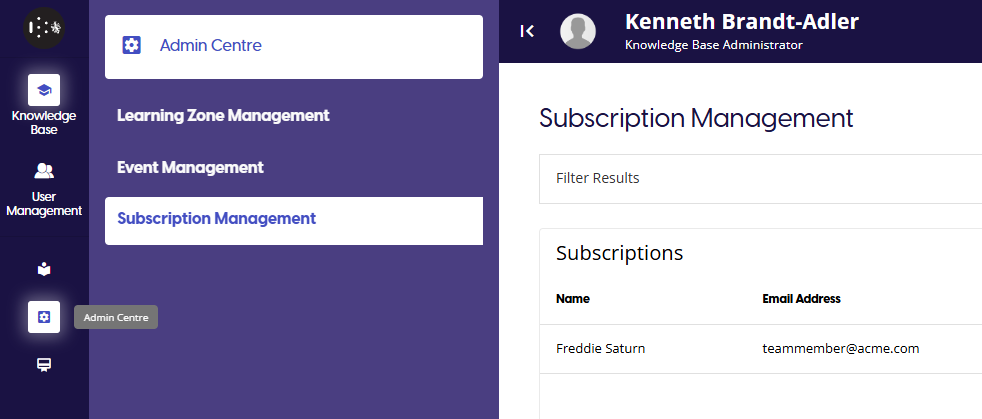
Task: Go to Event Management section
Action: click(x=190, y=167)
